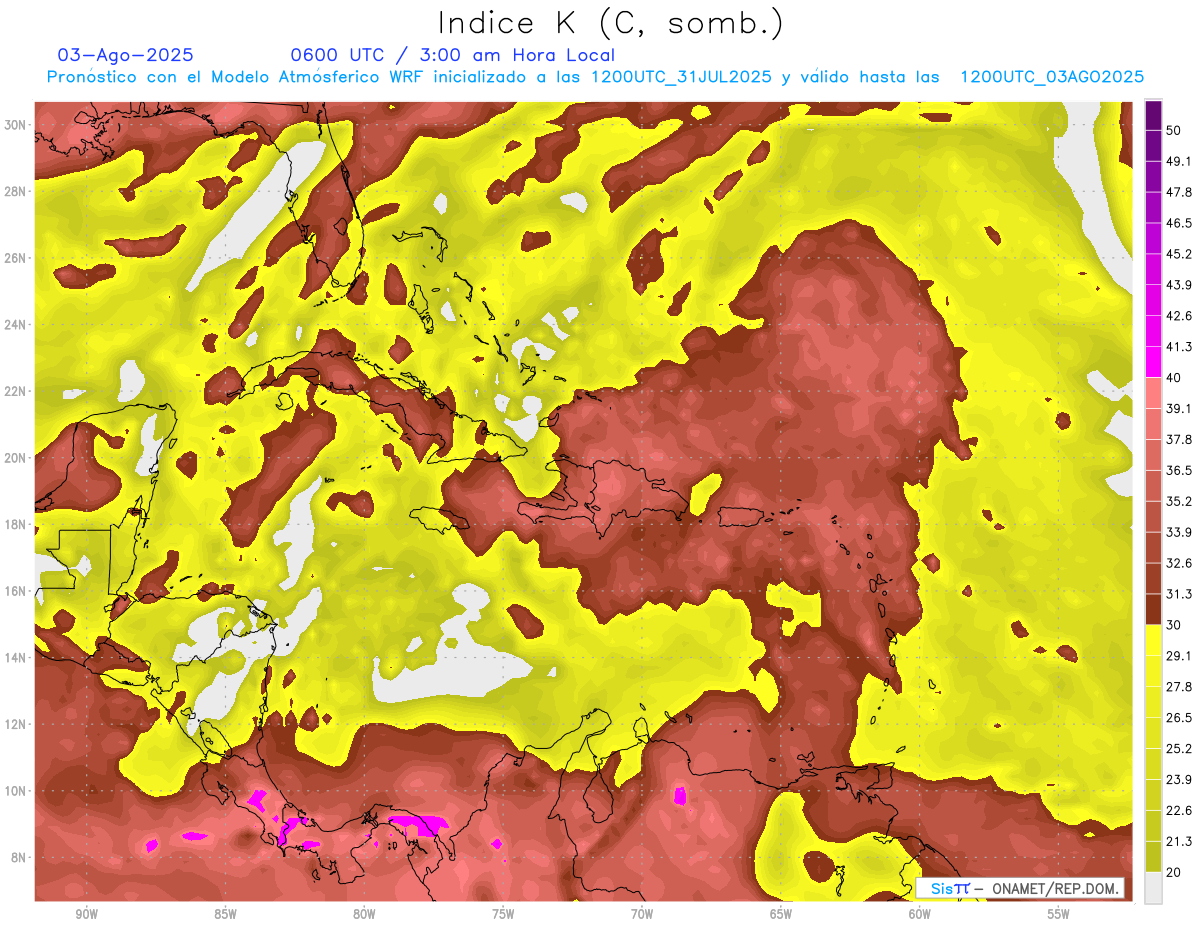This screenshot has height=927, width=1200.
Task: Click the '46.5' value on the color scale
Action: 1178,223
